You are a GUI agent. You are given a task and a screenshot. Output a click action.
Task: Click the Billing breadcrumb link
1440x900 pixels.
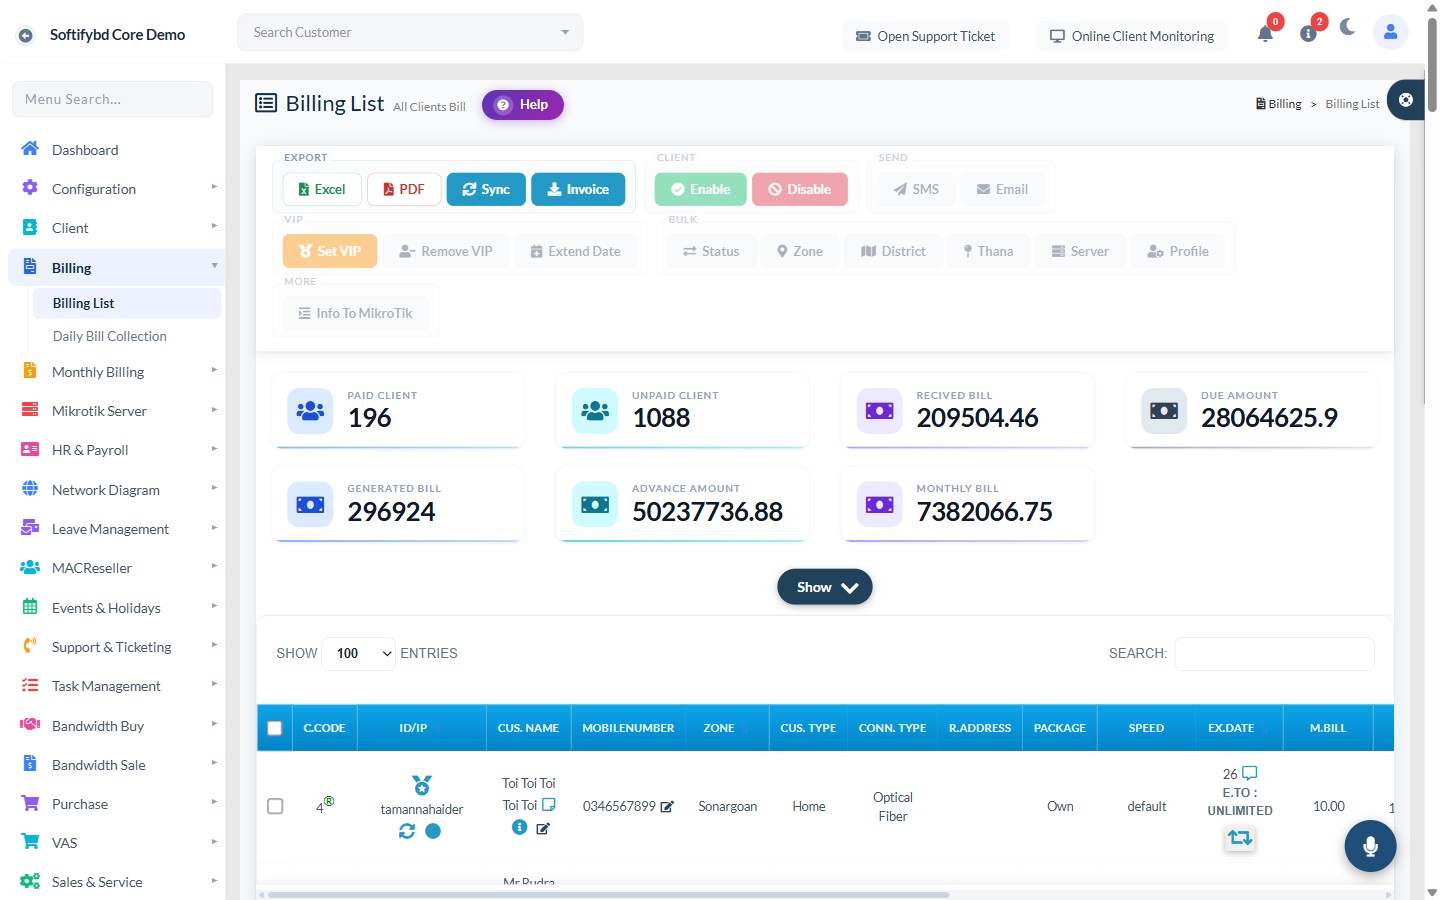pyautogui.click(x=1279, y=104)
